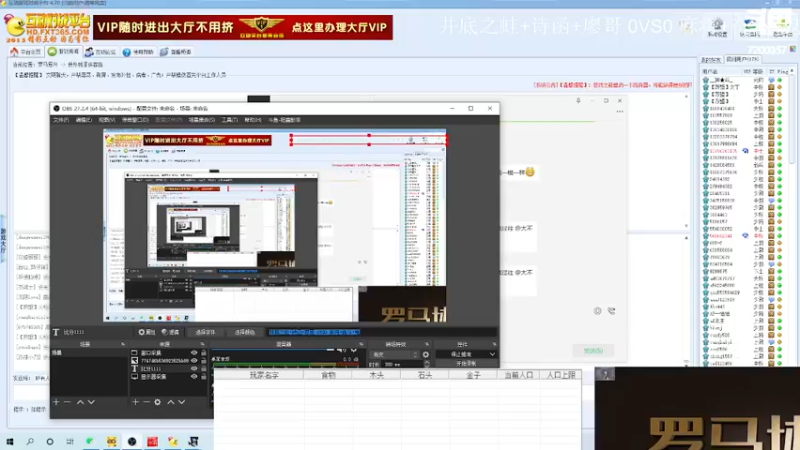The width and height of the screenshot is (800, 450).
Task: Open source properties gear in Sources toolbar
Action: pyautogui.click(x=158, y=402)
